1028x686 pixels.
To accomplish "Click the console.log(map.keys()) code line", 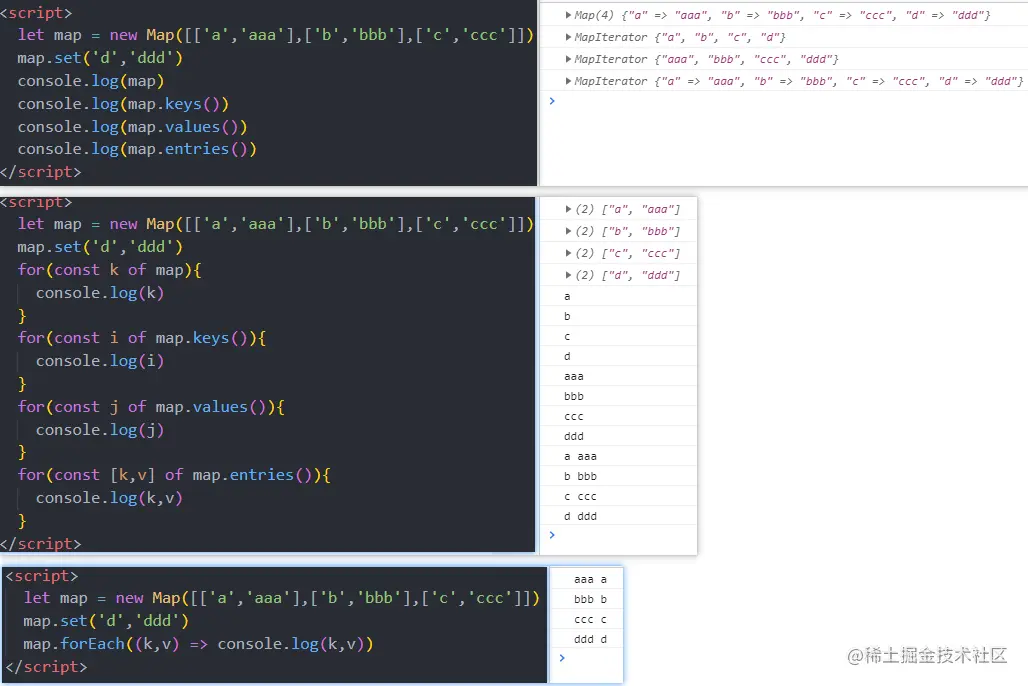I will (x=123, y=104).
